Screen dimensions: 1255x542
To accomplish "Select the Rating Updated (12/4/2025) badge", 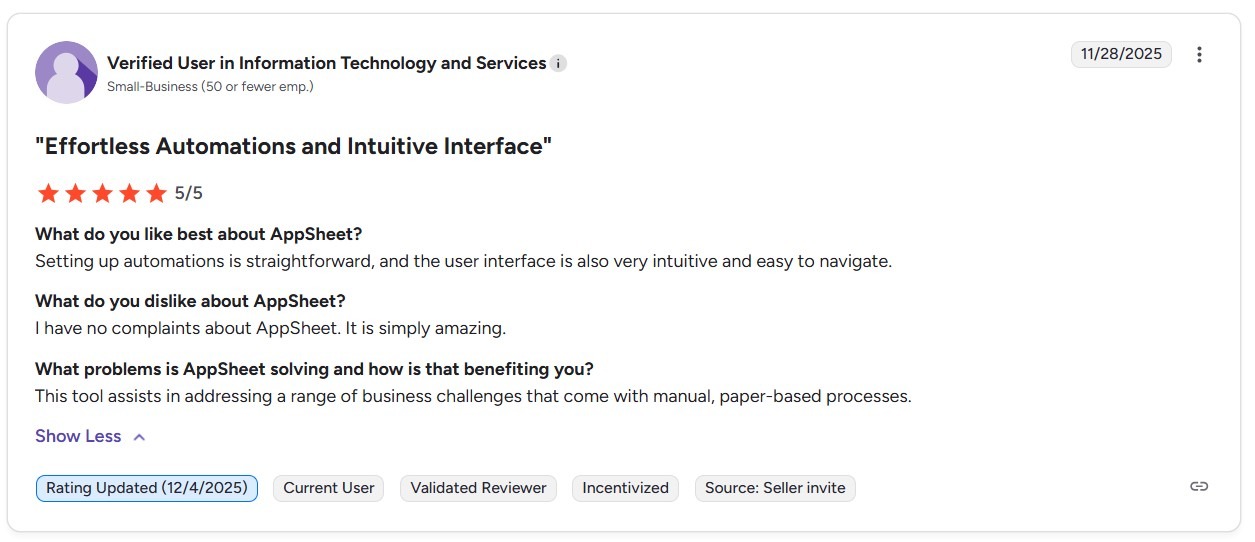I will 147,488.
